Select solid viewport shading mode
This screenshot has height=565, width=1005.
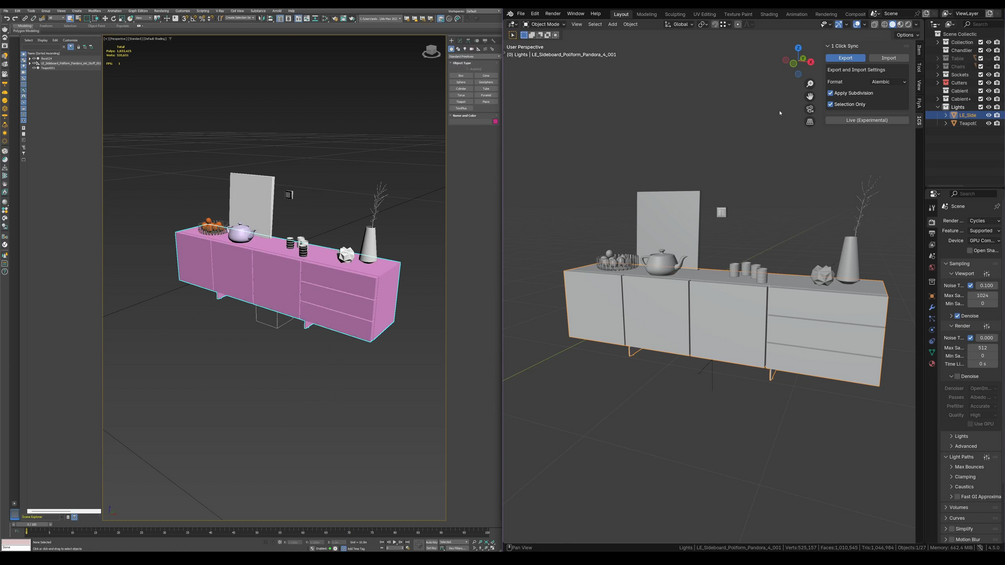[892, 24]
